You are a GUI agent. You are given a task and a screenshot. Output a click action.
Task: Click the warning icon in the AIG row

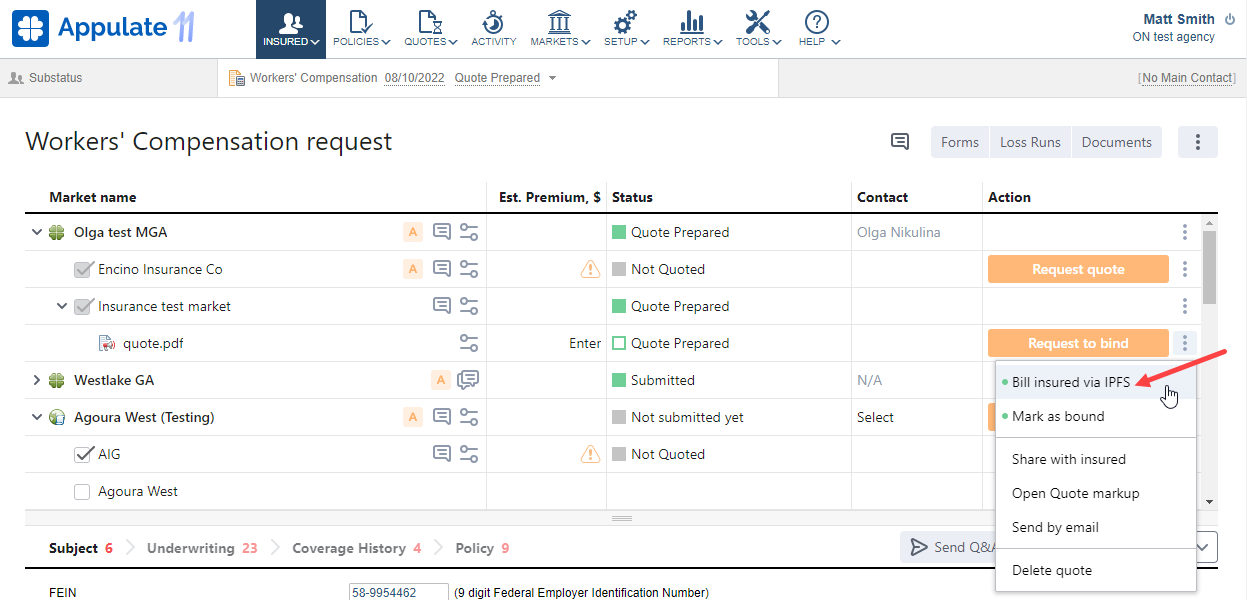(591, 454)
